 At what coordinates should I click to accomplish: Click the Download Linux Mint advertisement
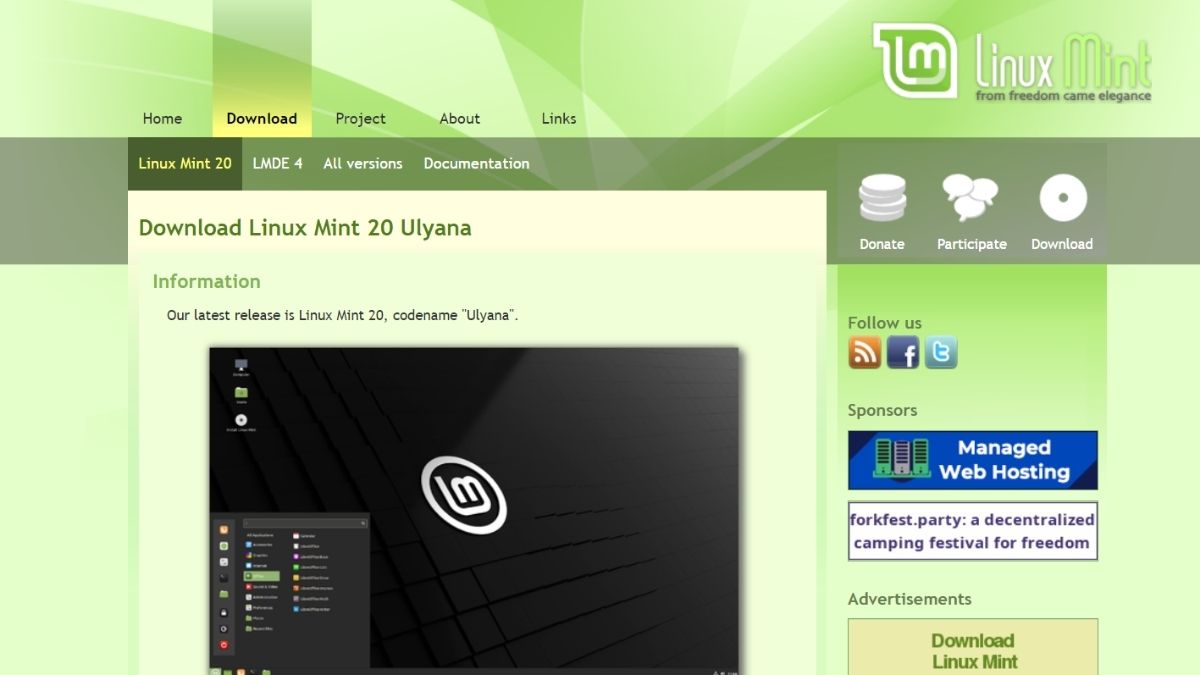pyautogui.click(x=973, y=650)
